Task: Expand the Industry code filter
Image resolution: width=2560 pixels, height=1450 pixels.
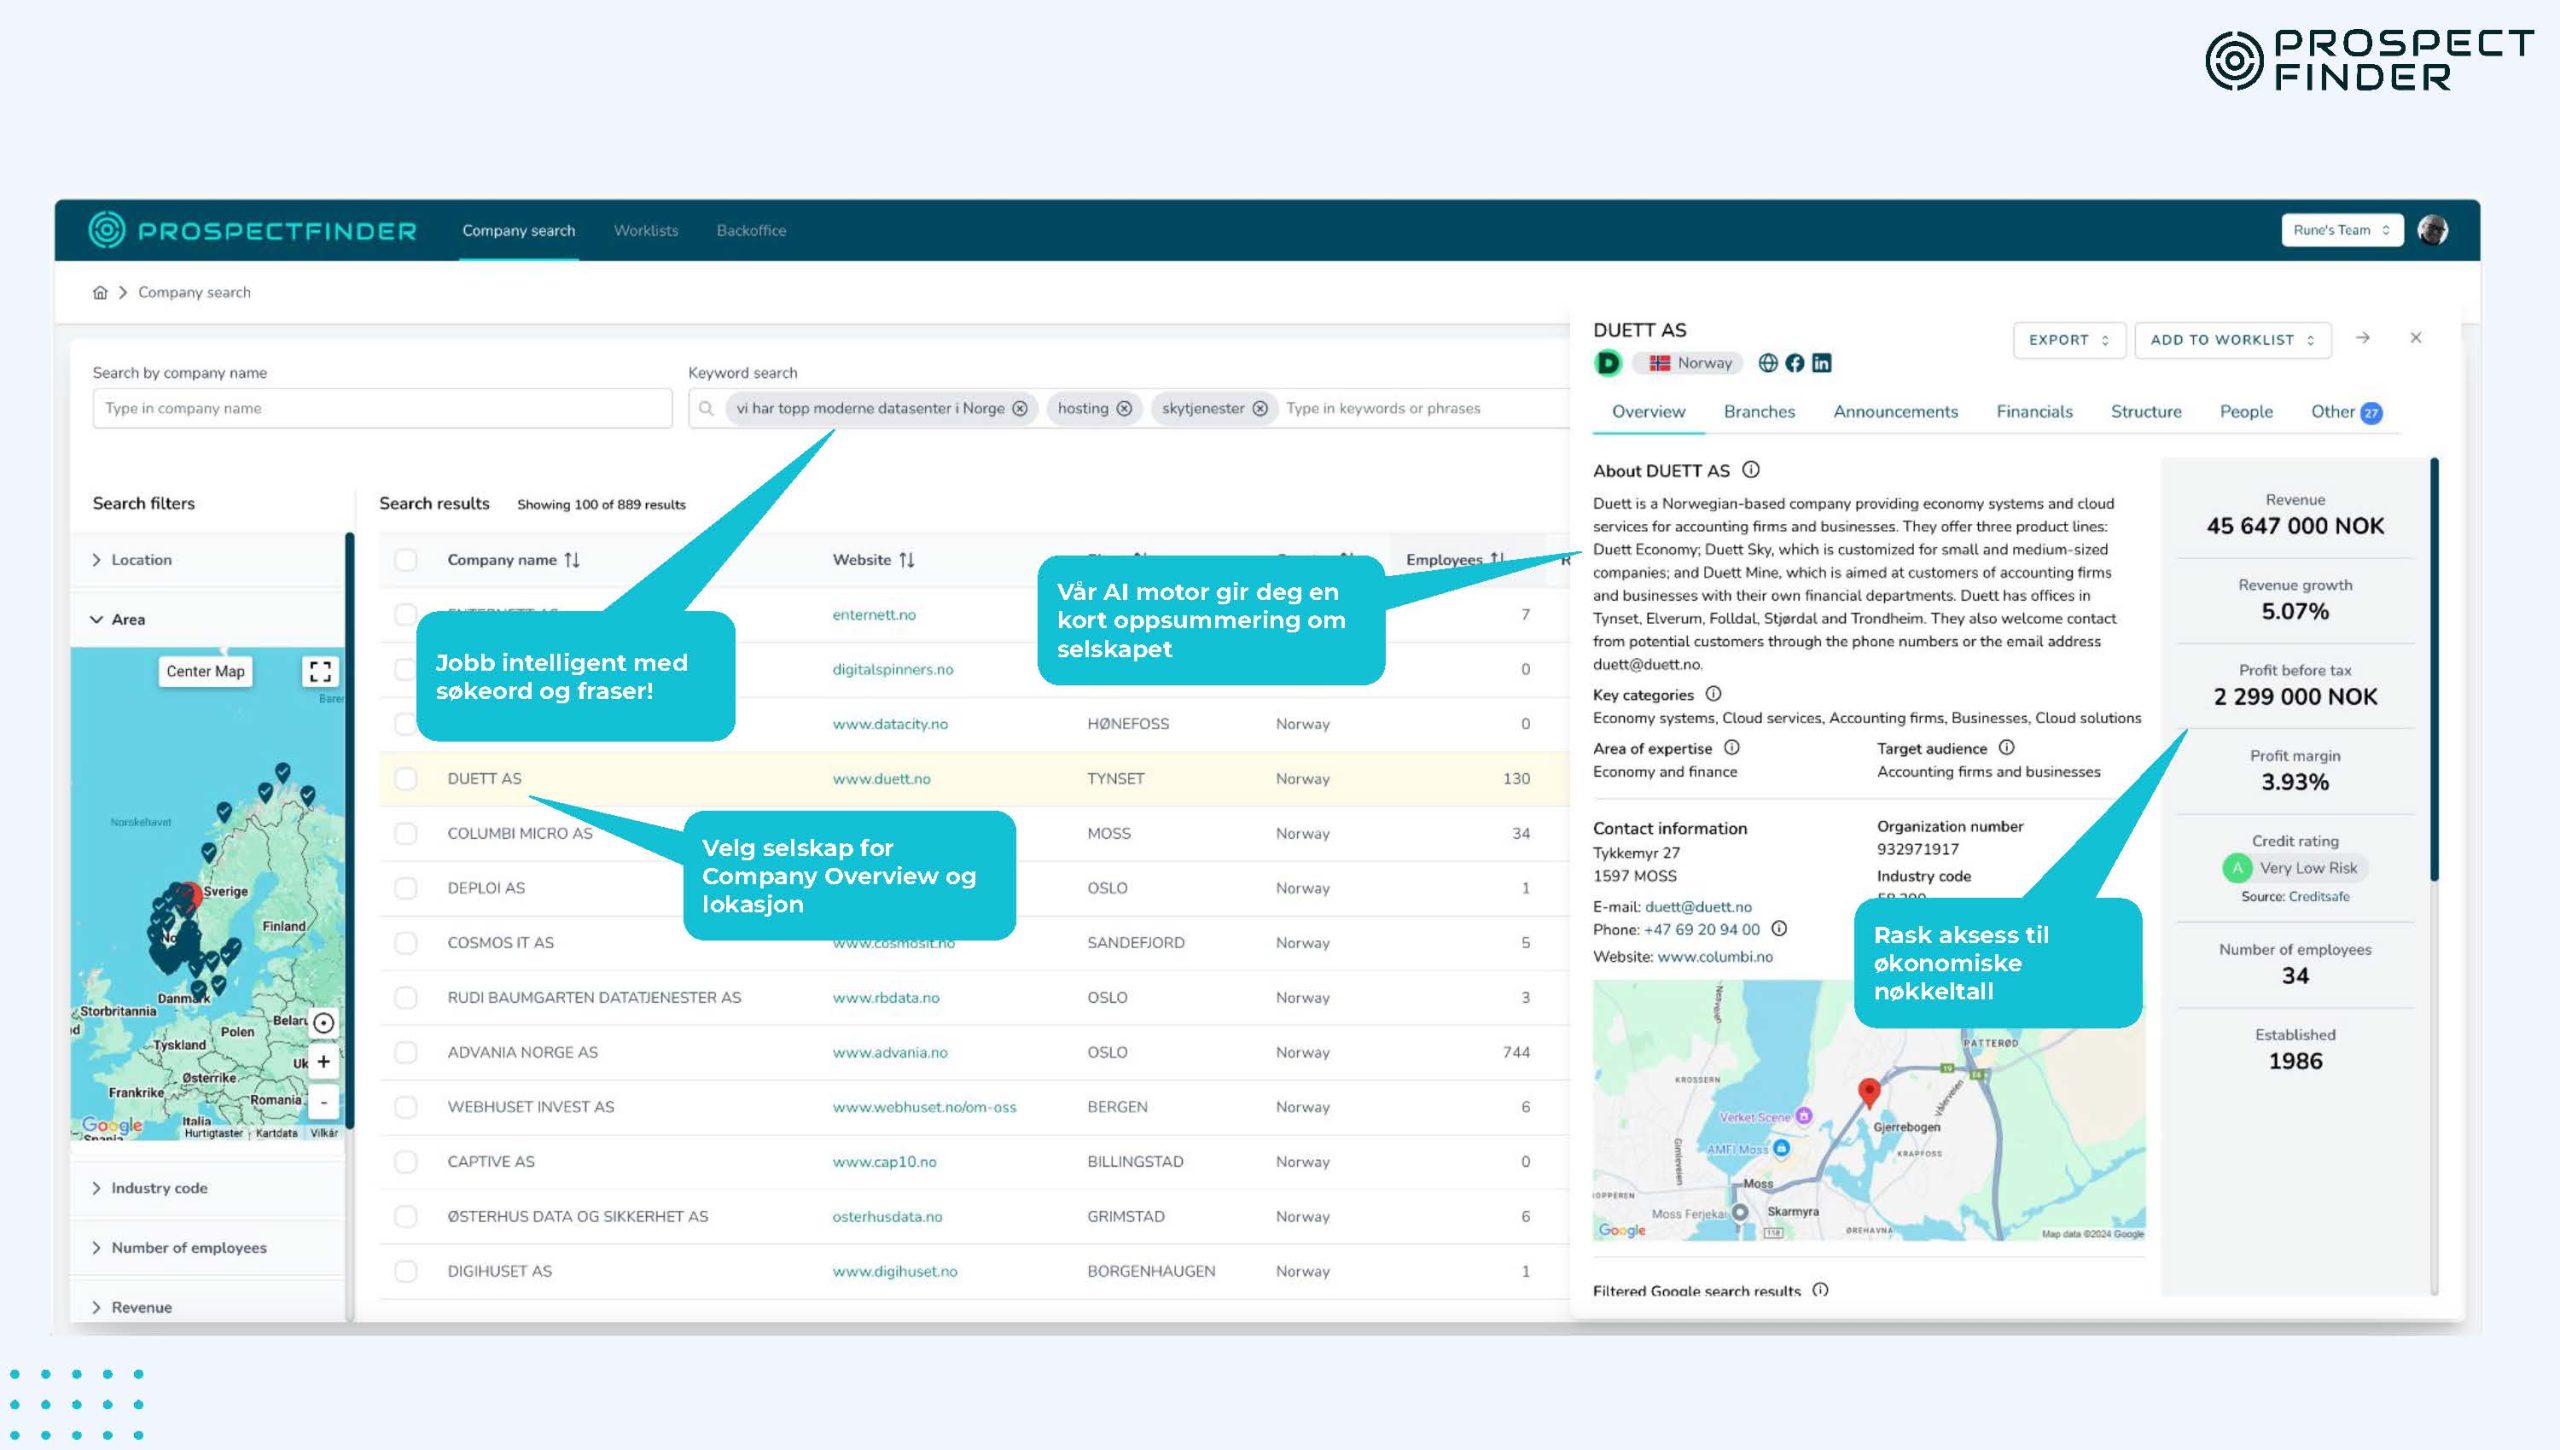Action: (158, 1188)
